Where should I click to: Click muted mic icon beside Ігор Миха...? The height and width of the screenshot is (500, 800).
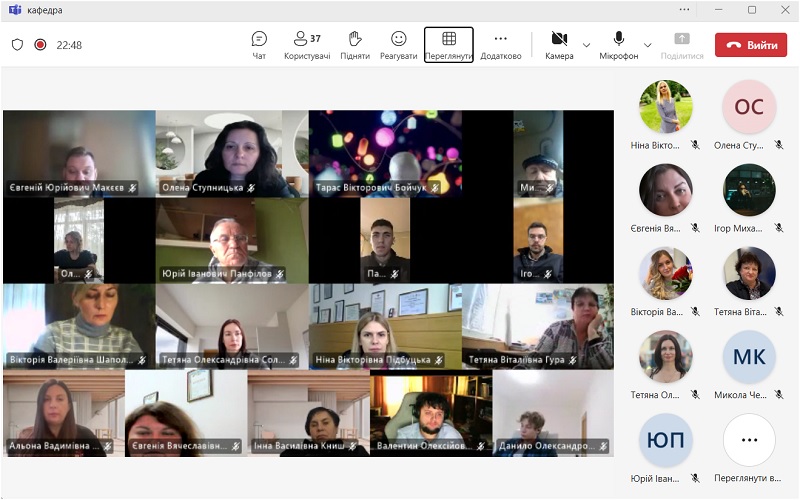click(x=779, y=228)
